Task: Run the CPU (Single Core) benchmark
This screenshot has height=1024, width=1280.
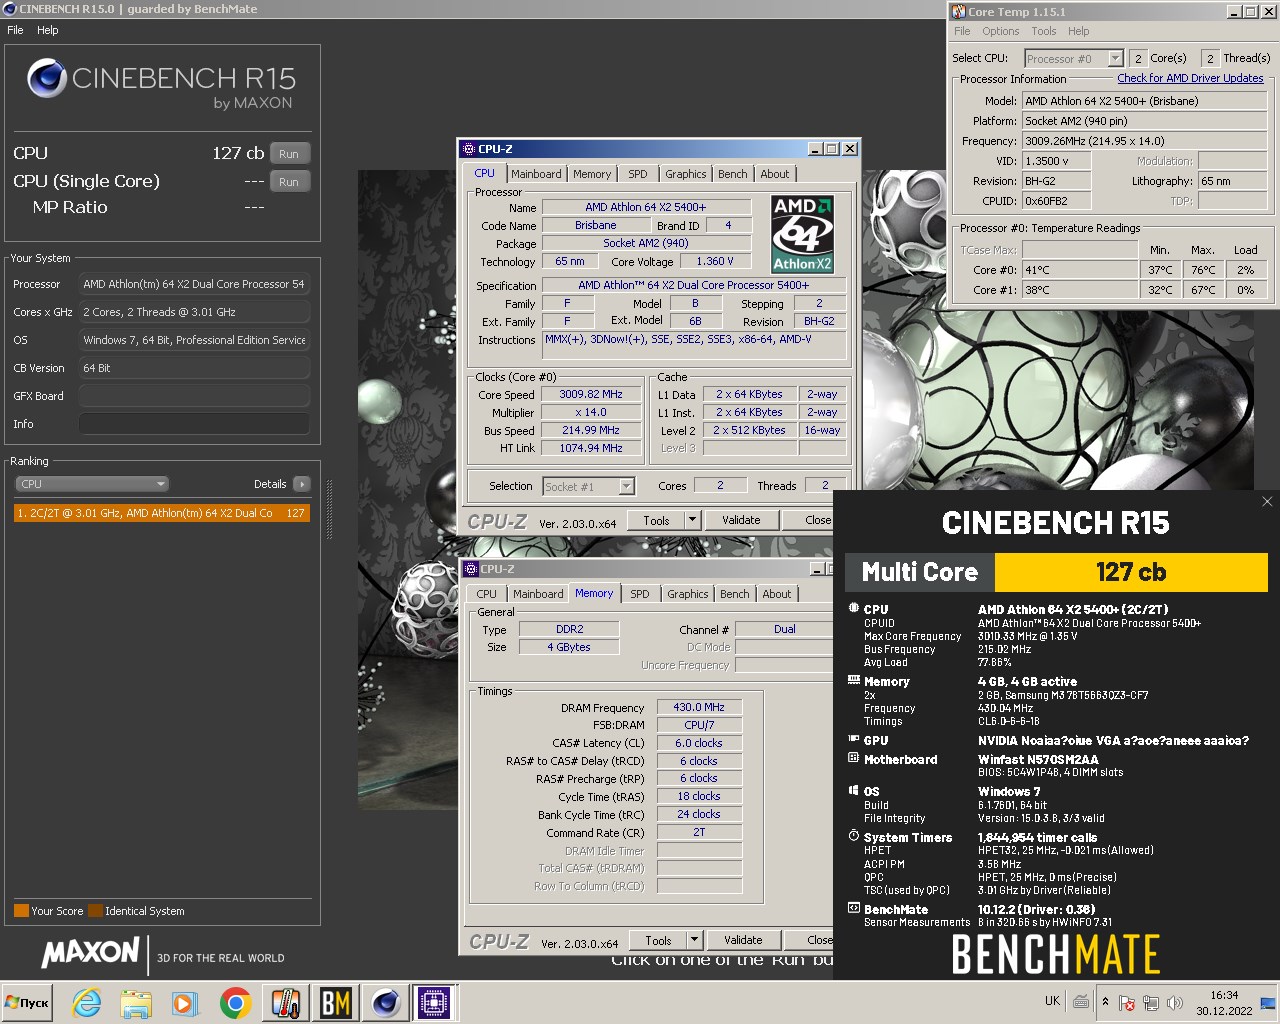Action: coord(289,181)
